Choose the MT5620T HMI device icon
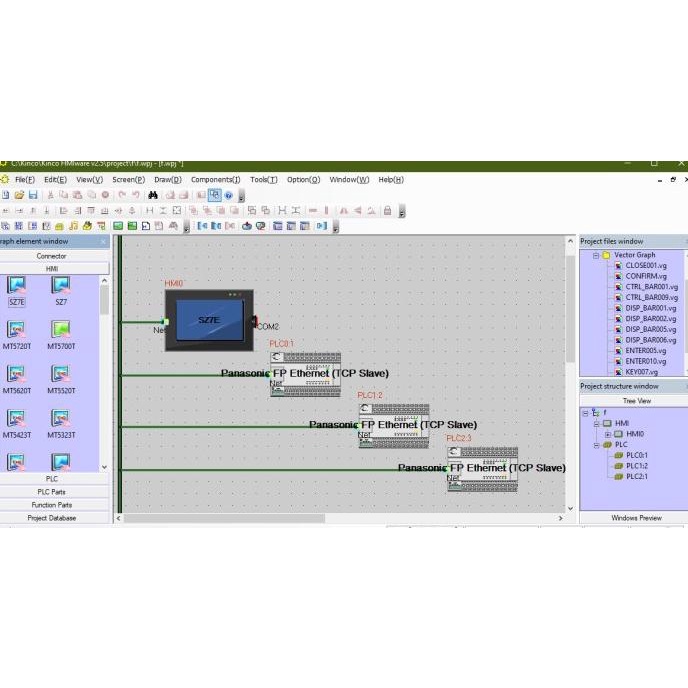The image size is (688, 688). 17,375
